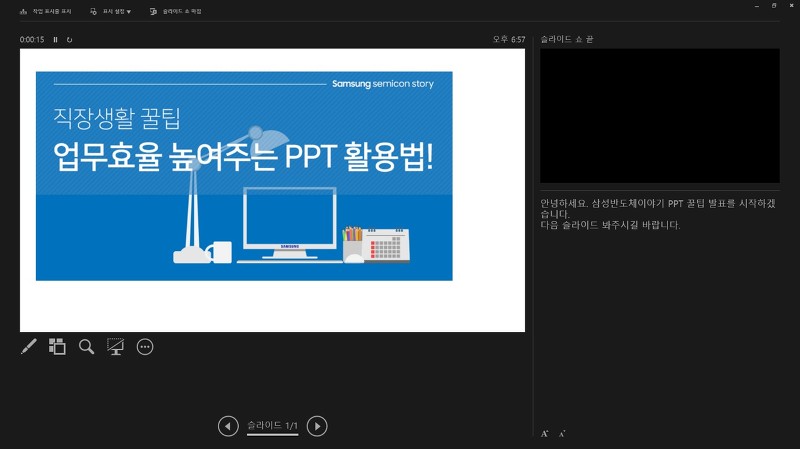Go to previous slide arrow
This screenshot has height=449, width=800.
tap(228, 426)
